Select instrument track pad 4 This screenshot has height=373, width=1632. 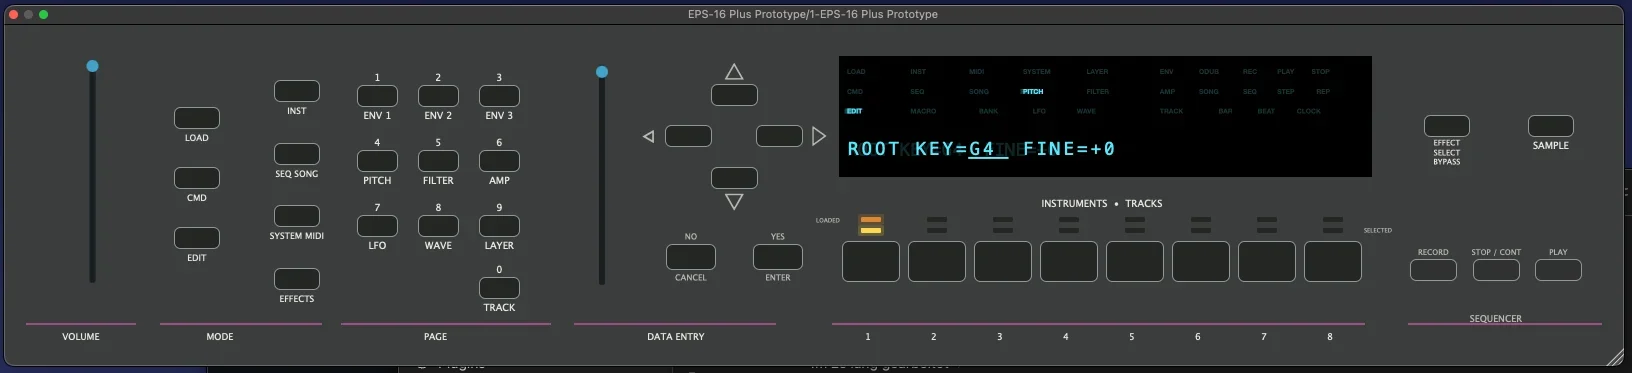click(x=1069, y=262)
